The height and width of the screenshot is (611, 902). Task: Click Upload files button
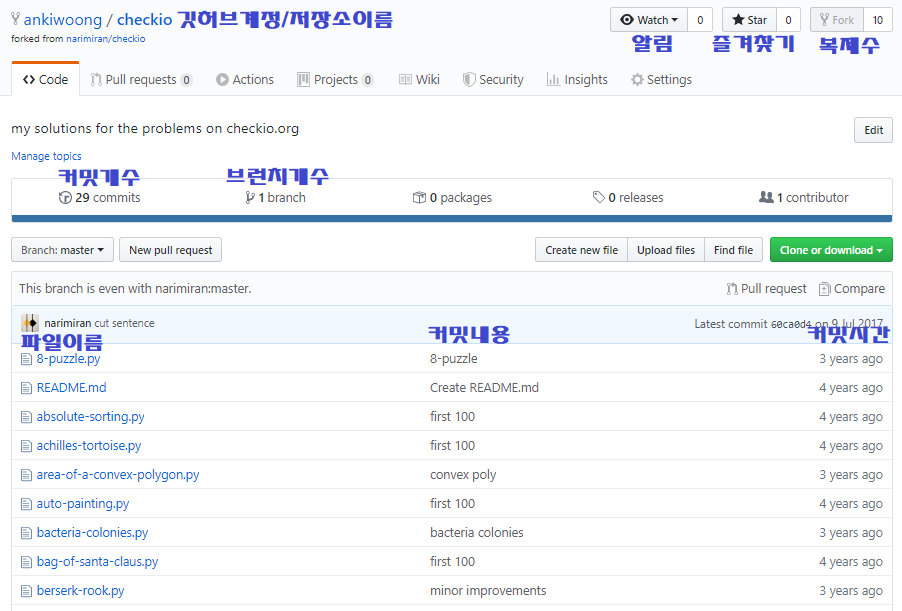pos(666,250)
